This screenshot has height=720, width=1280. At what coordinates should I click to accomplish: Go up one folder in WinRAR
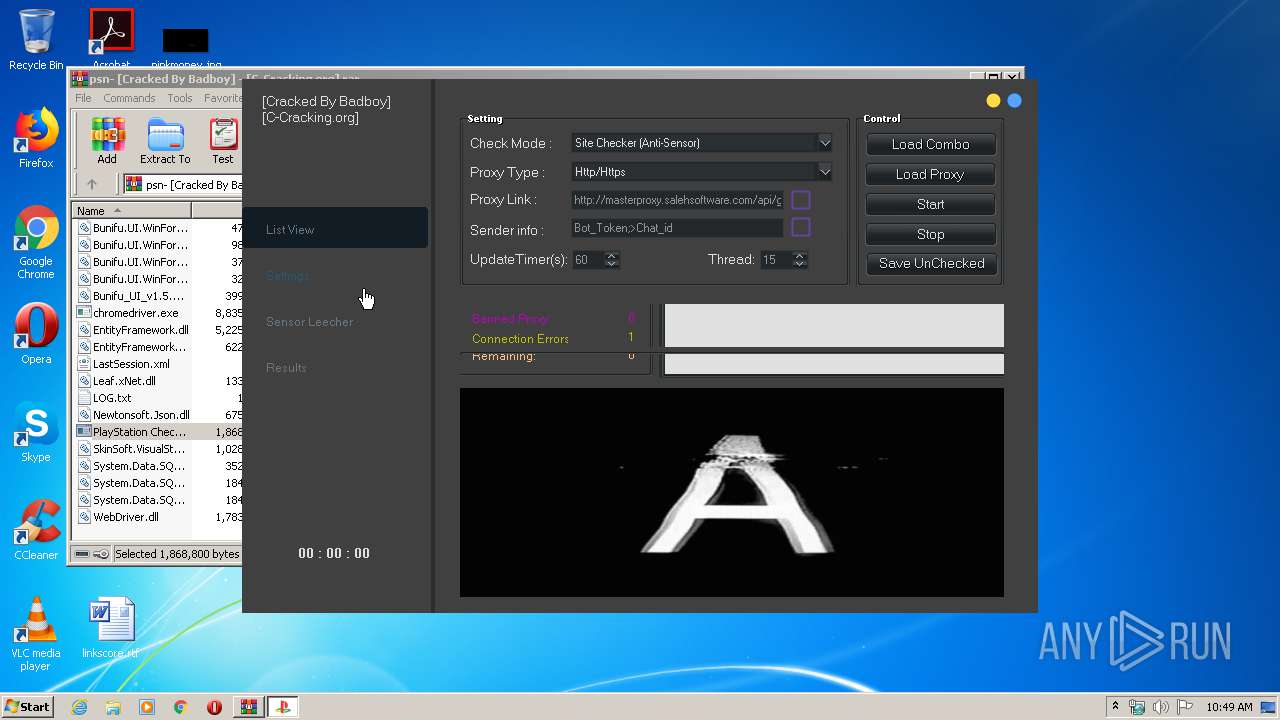pos(92,184)
